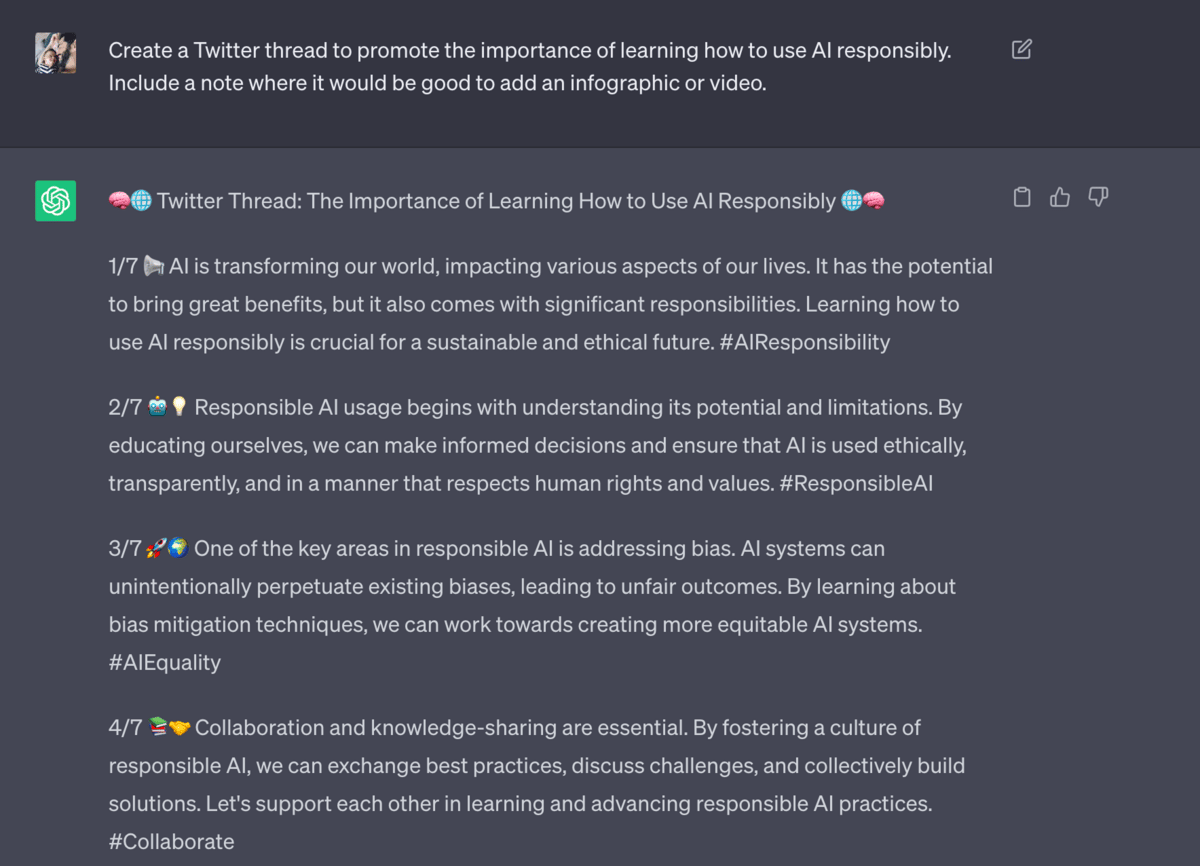
Task: Click the megaphone emoji in tweet 1/7
Action: [x=154, y=267]
